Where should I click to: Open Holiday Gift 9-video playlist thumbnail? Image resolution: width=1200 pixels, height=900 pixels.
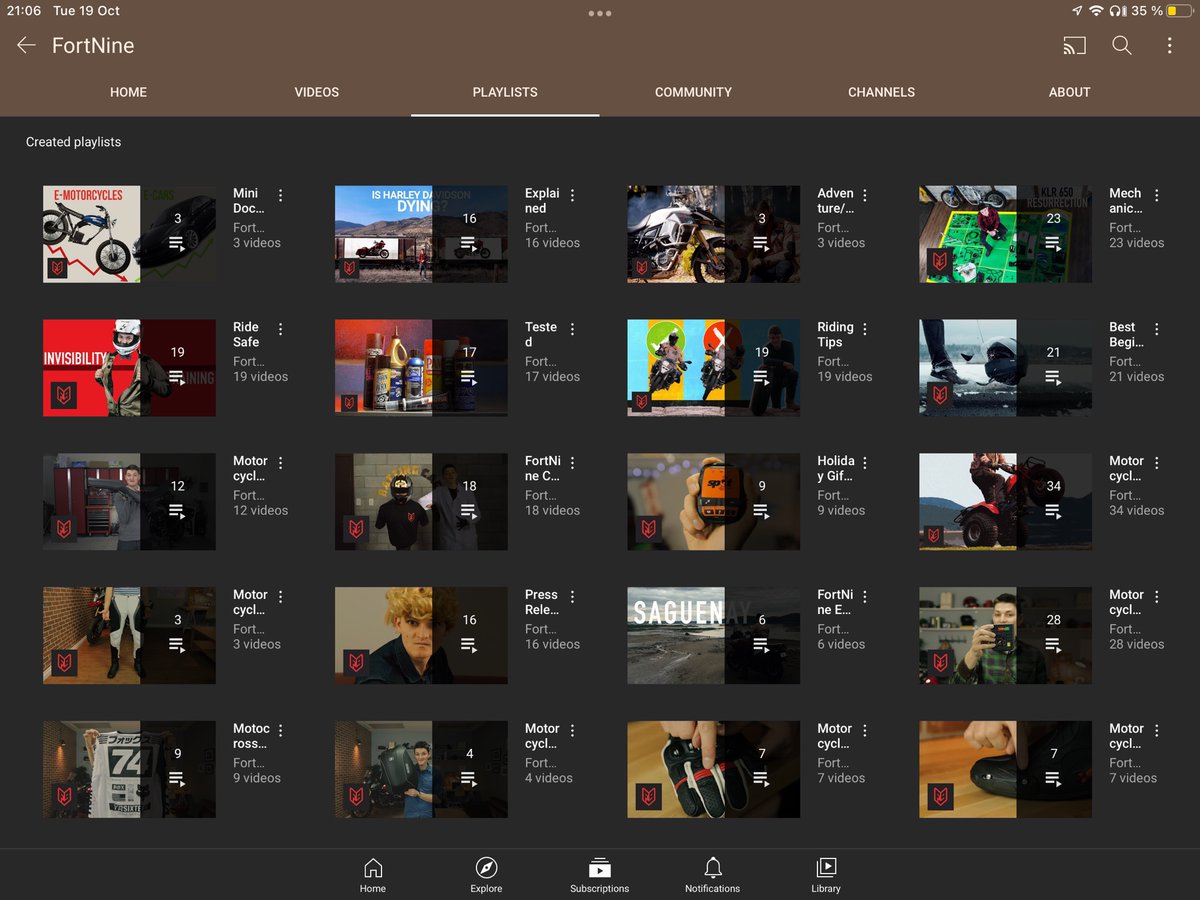[713, 502]
